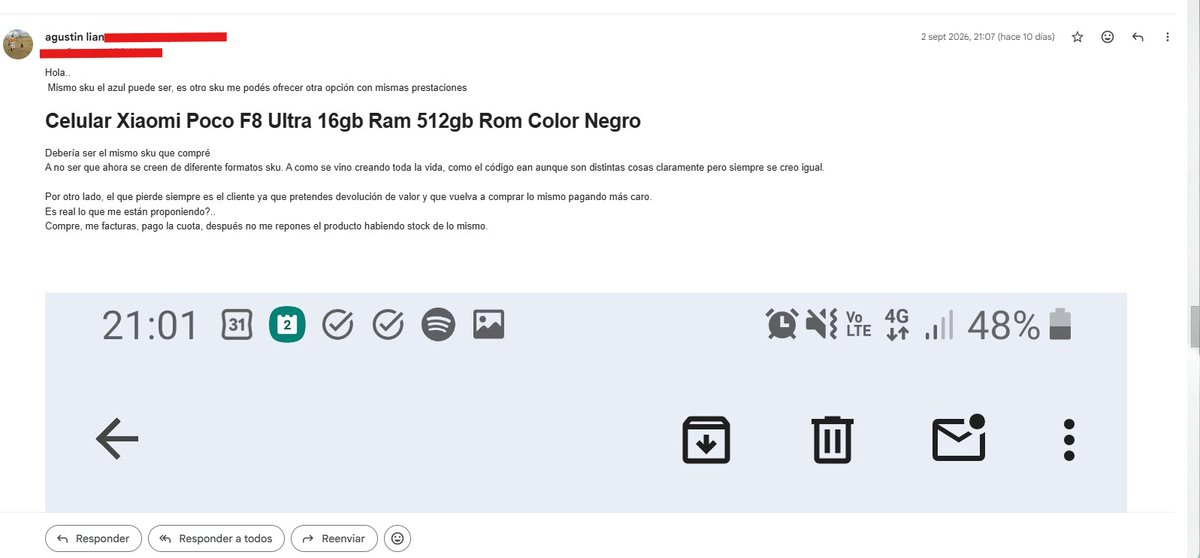Click heading Celular Xiaomi Poco F8 Ultra
Image resolution: width=1200 pixels, height=558 pixels.
[x=343, y=121]
